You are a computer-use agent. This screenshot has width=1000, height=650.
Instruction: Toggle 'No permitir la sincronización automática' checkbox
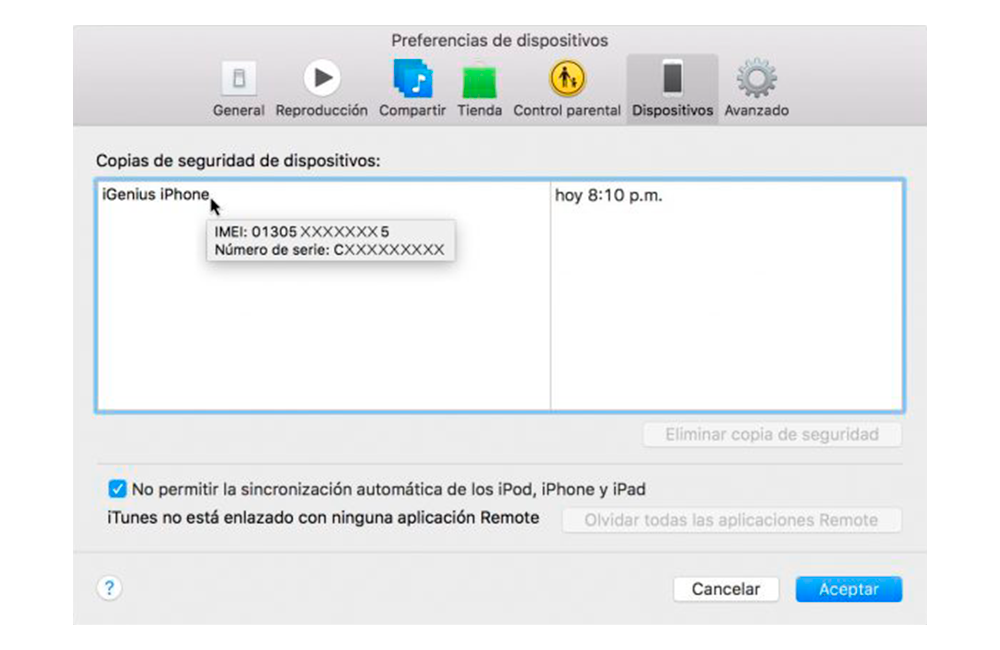point(117,489)
